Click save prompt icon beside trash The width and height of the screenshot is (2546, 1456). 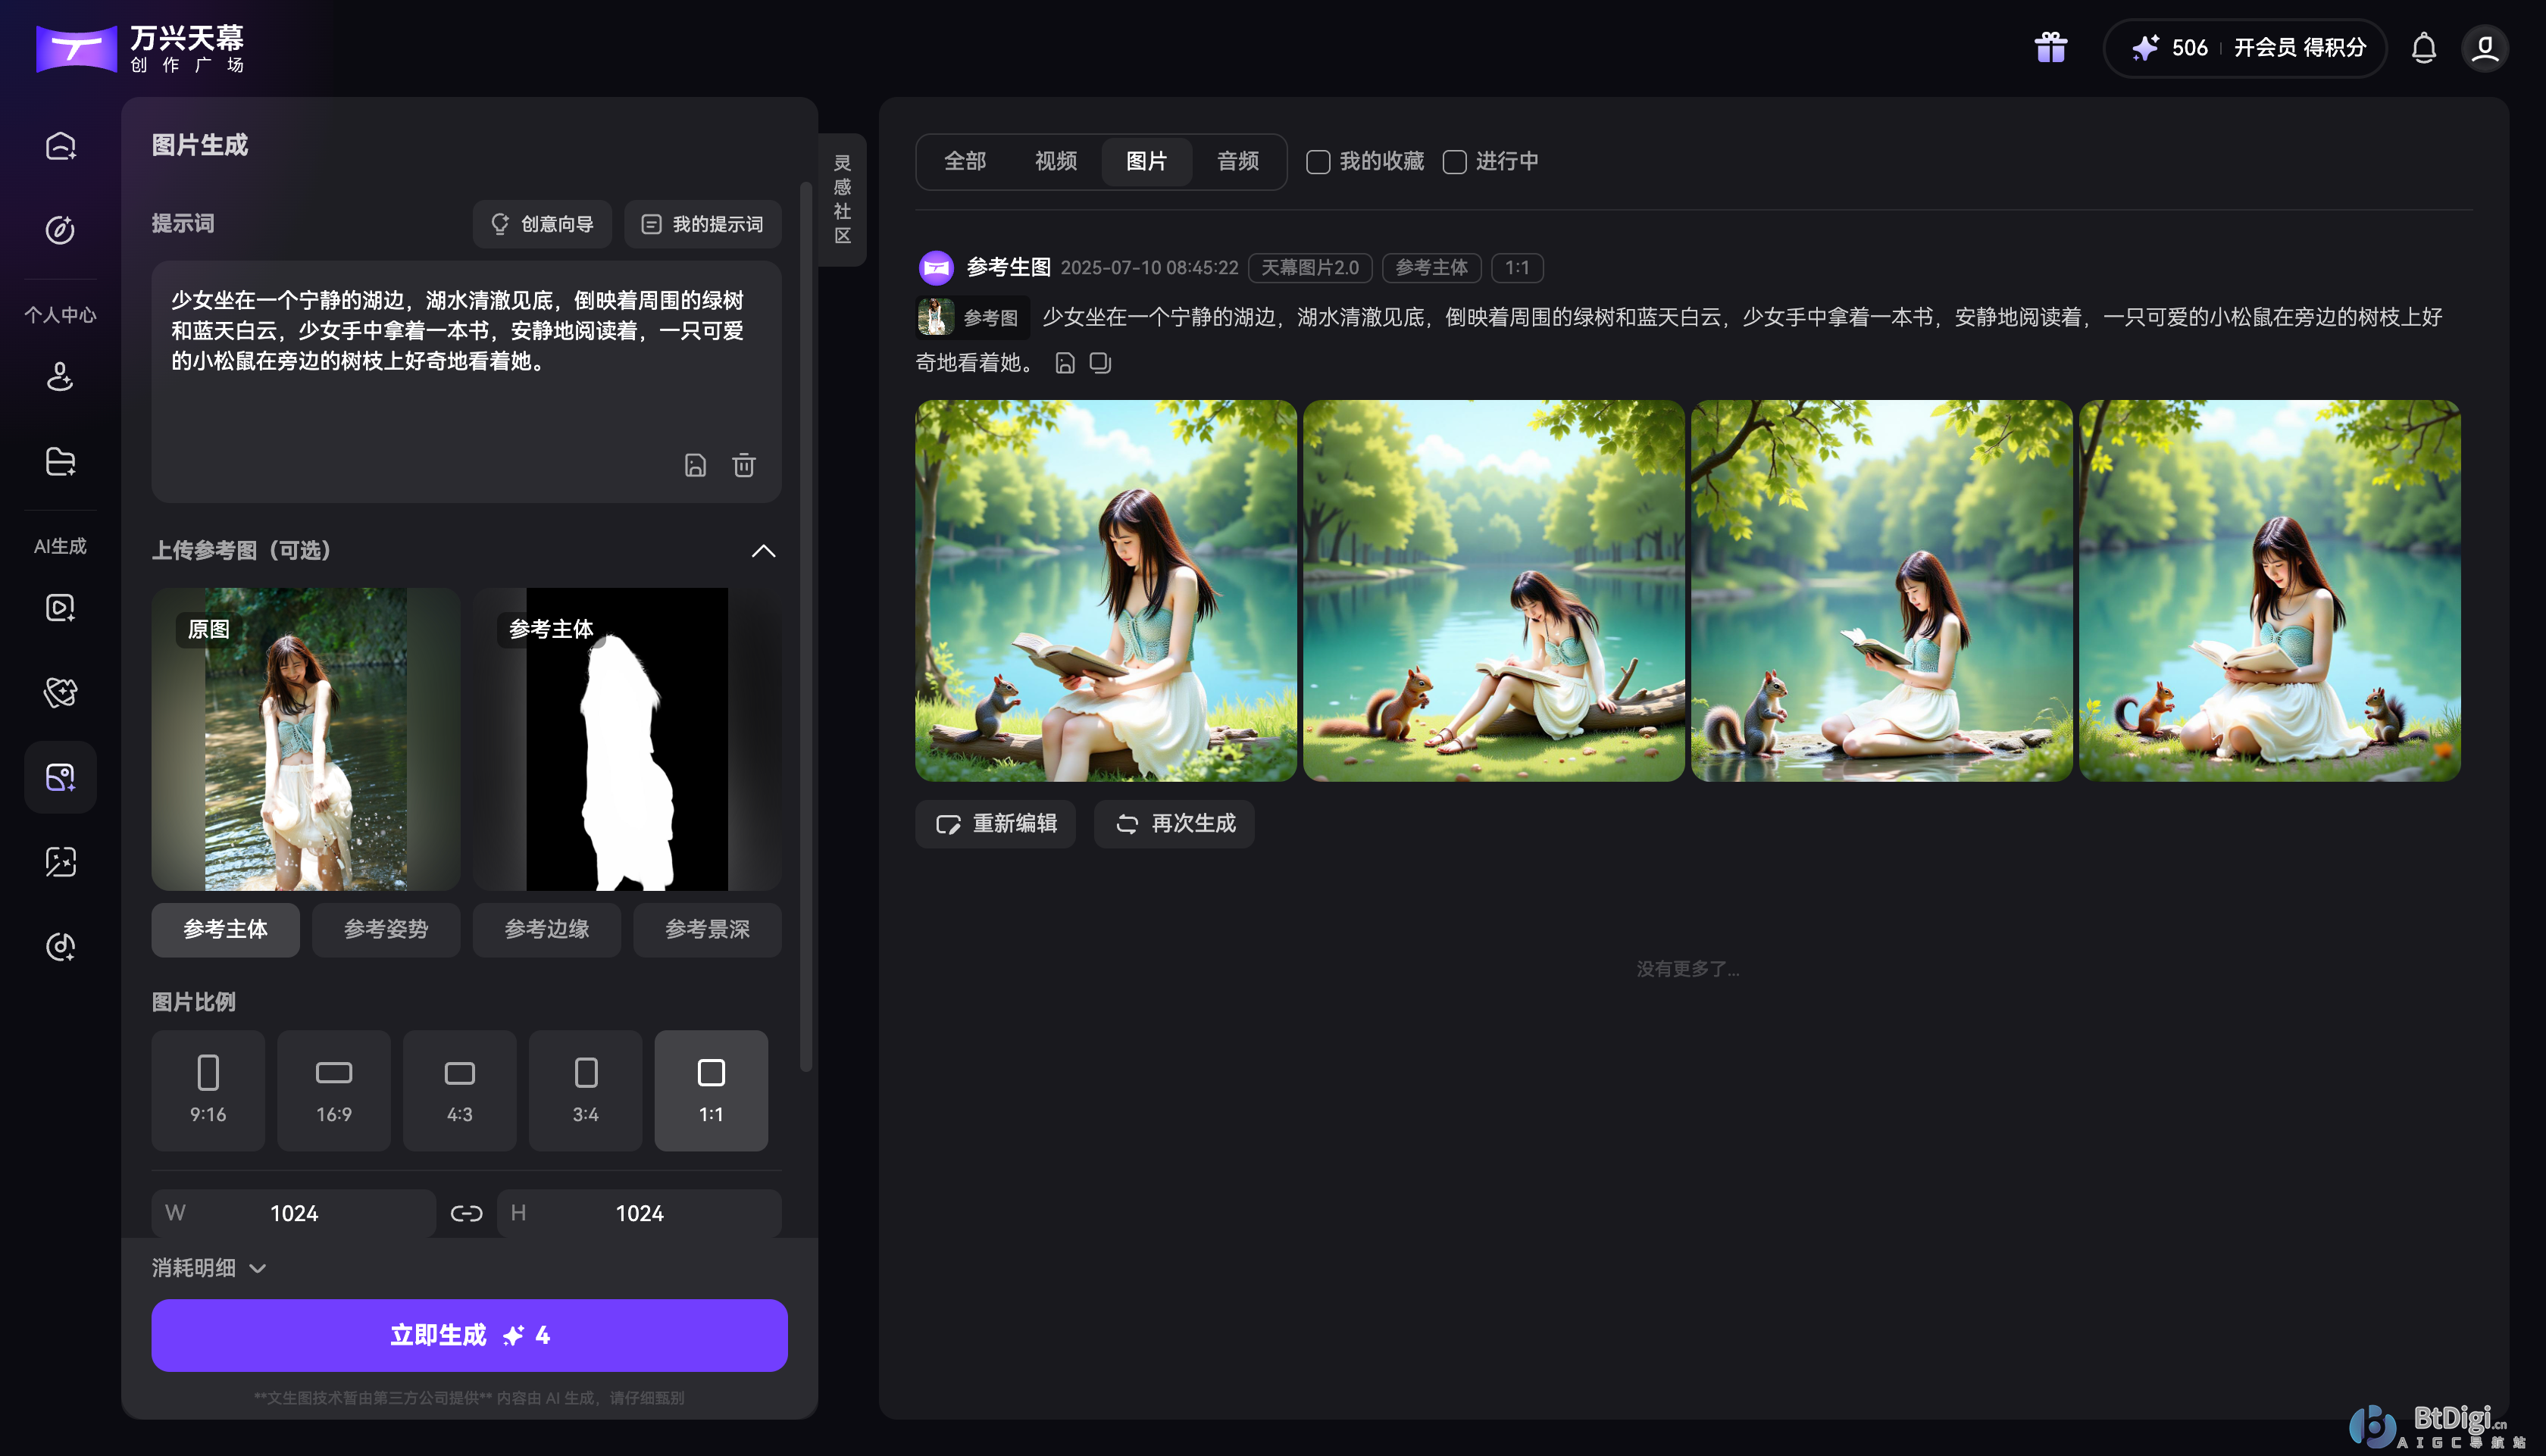tap(695, 465)
